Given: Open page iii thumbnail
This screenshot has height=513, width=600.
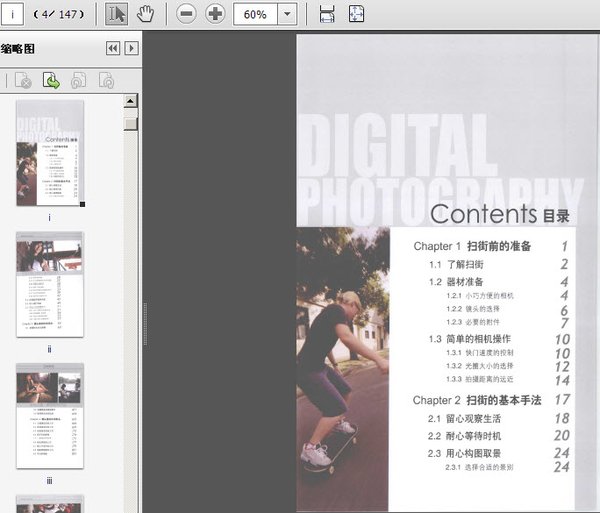Looking at the screenshot, I should [x=50, y=416].
